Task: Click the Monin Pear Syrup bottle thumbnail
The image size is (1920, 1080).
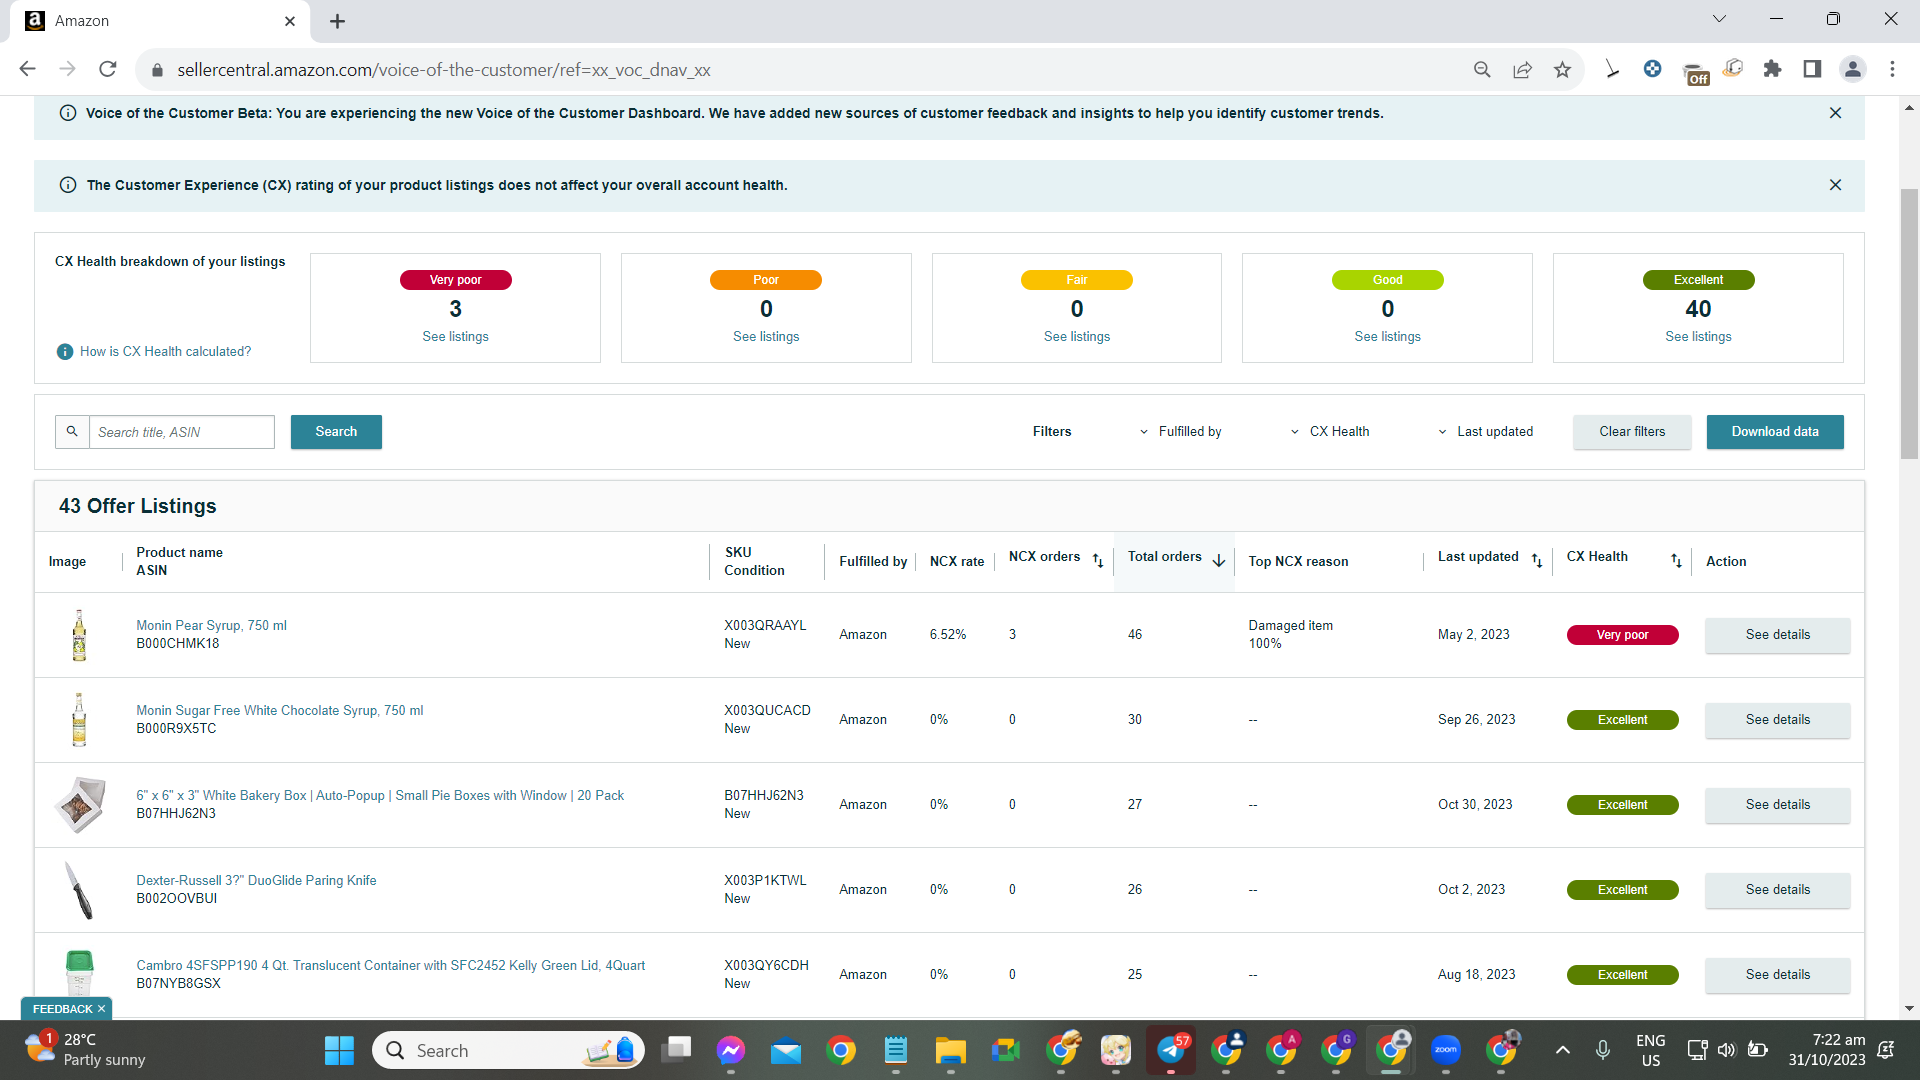Action: click(79, 635)
